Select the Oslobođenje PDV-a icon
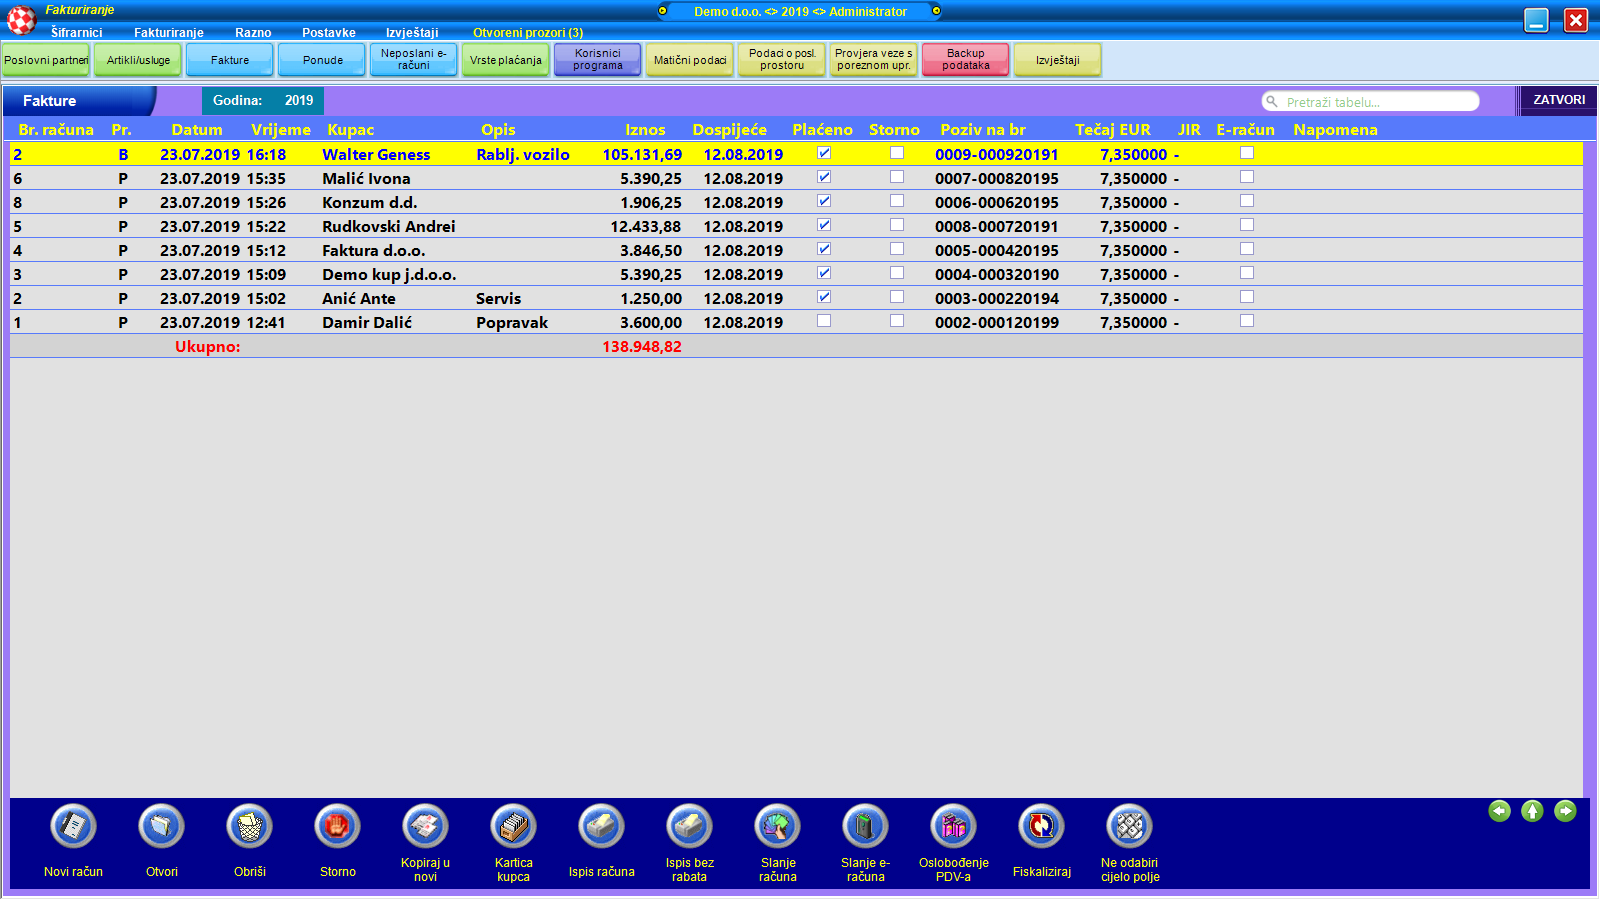This screenshot has height=900, width=1600. (x=953, y=827)
